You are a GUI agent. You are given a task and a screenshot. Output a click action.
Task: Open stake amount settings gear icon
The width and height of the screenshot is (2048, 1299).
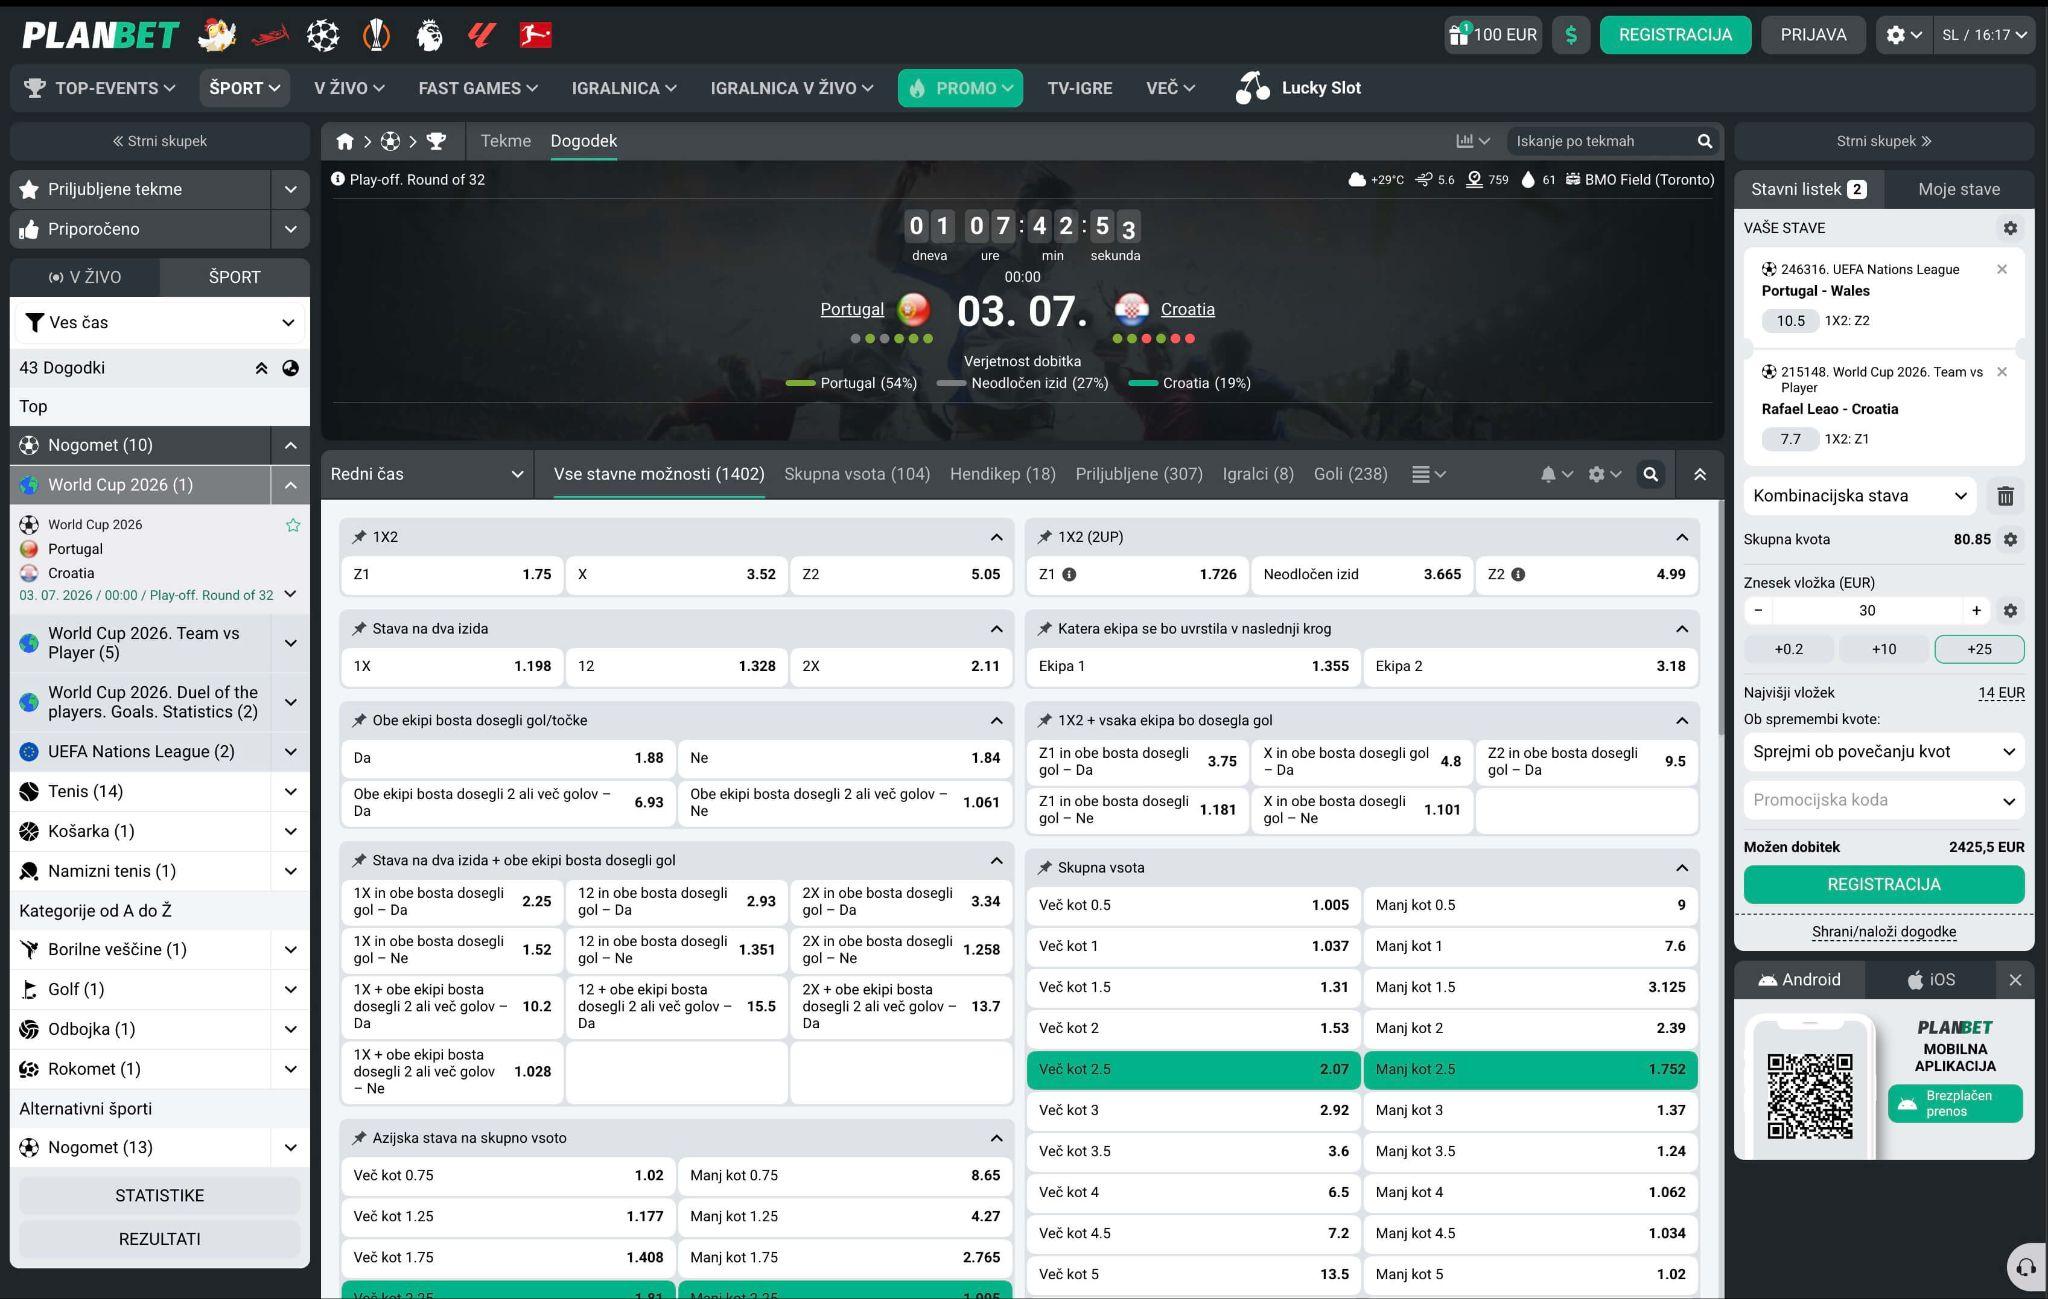click(2010, 610)
